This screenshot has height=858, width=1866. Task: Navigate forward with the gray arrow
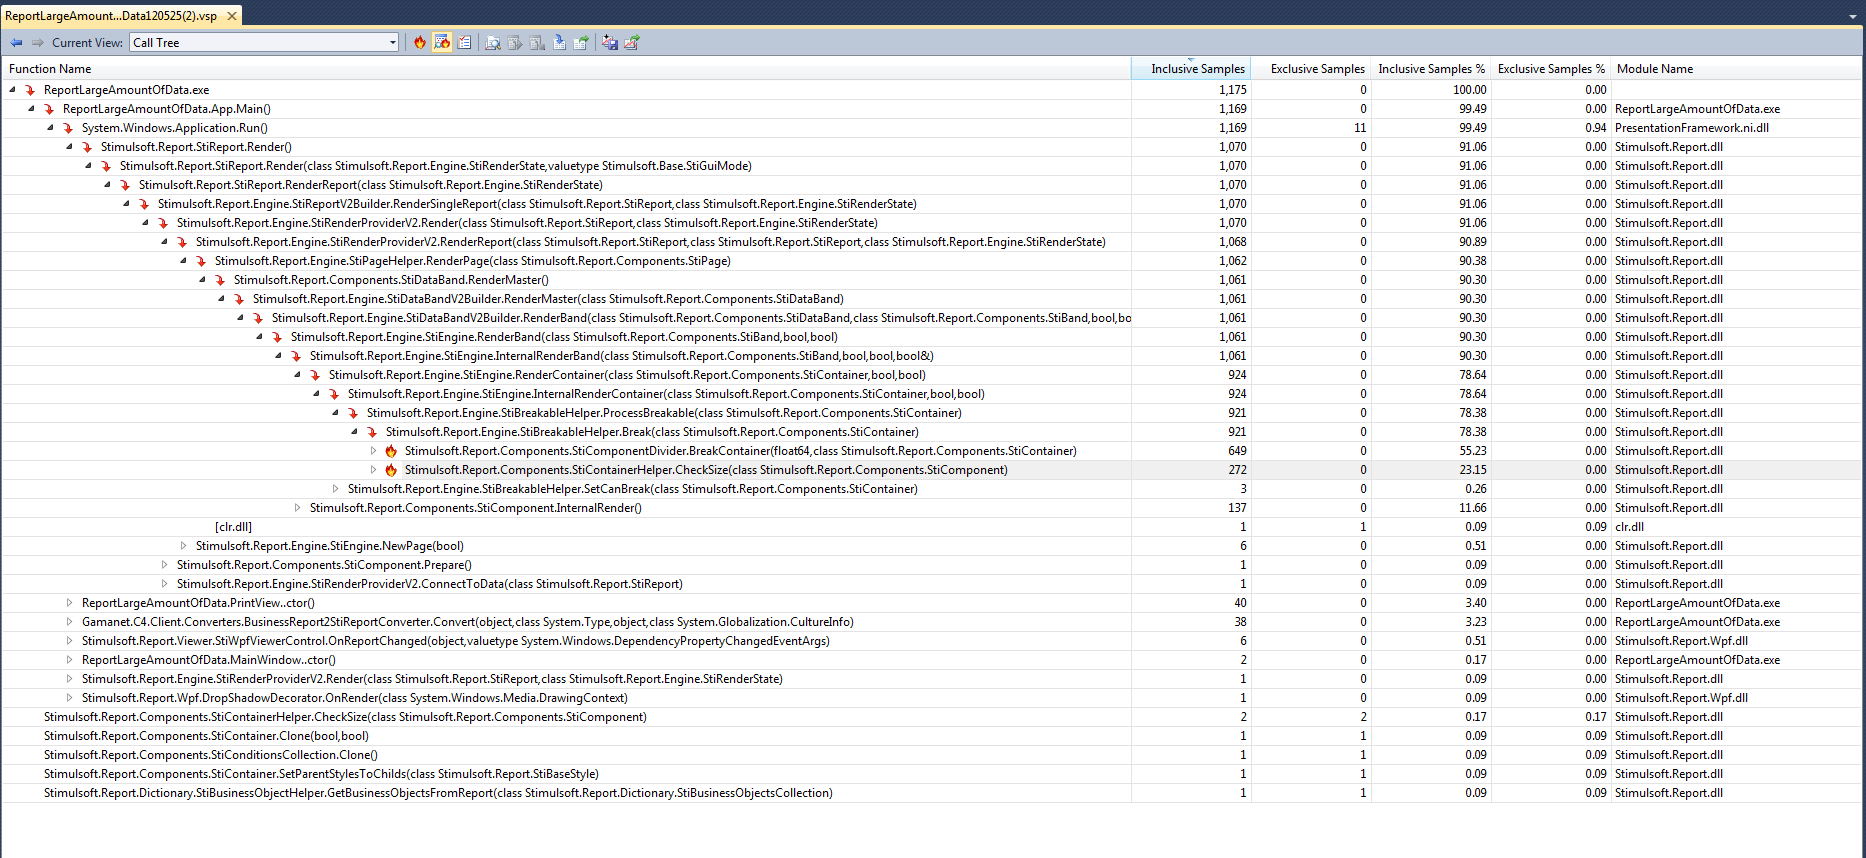38,42
